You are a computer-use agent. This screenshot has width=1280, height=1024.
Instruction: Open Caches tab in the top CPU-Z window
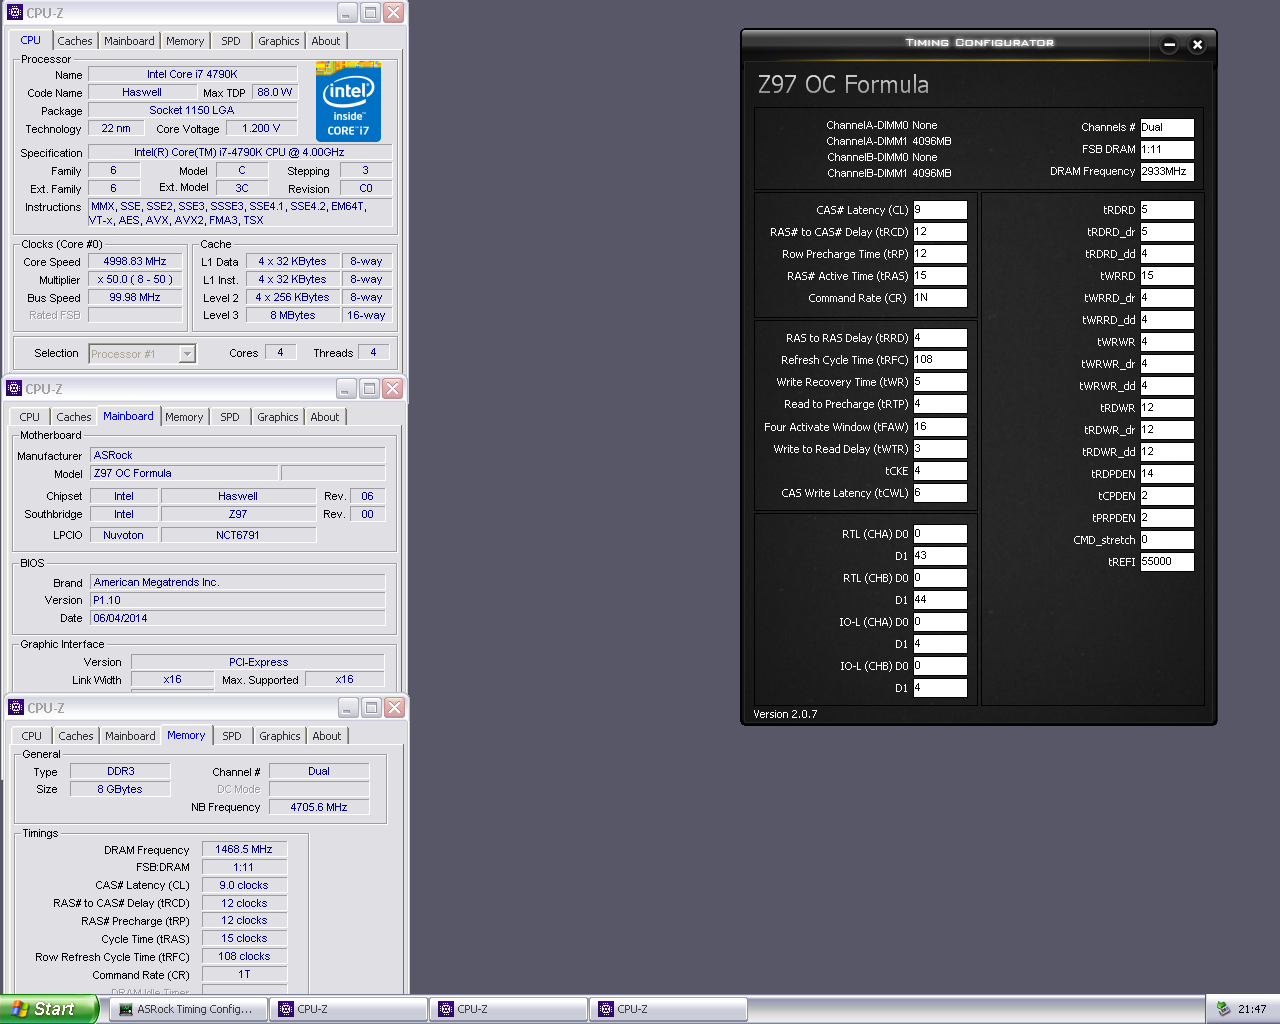pyautogui.click(x=75, y=41)
